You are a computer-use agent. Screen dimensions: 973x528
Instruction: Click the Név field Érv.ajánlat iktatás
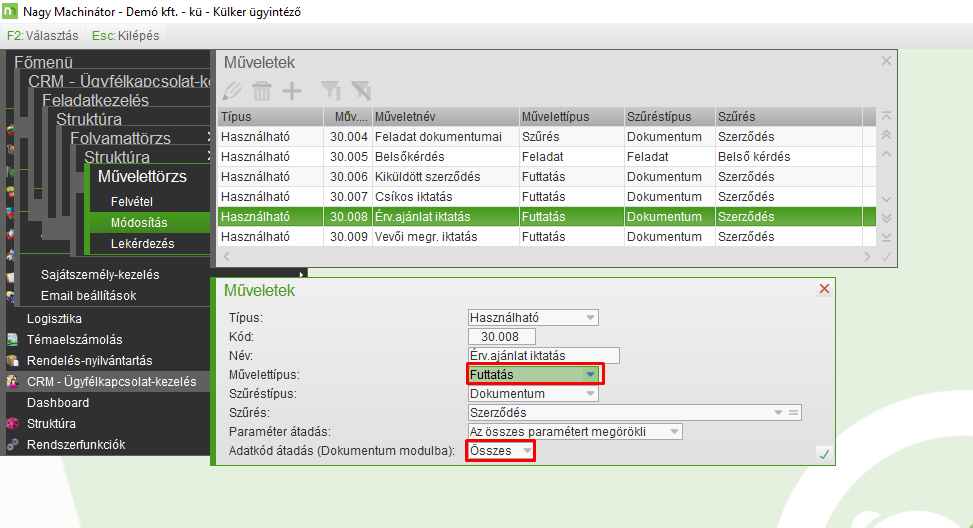click(544, 356)
